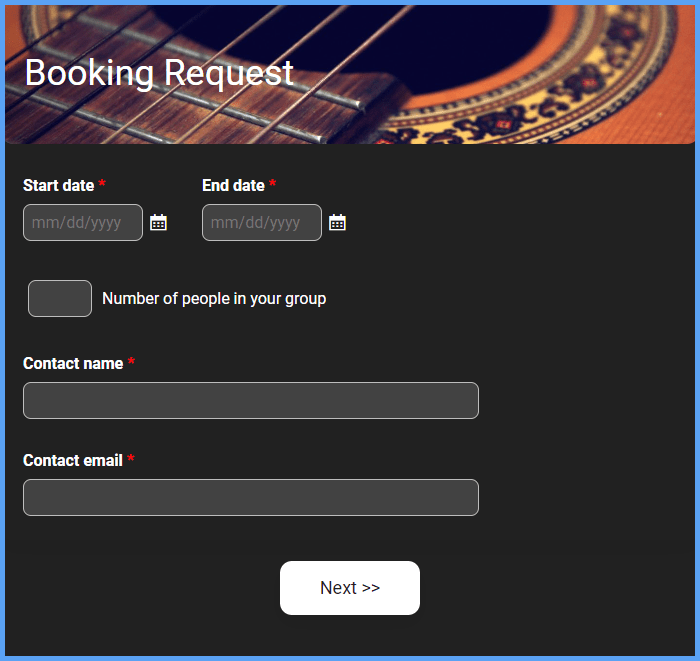Click the Contact name label
700x661 pixels.
[x=73, y=363]
